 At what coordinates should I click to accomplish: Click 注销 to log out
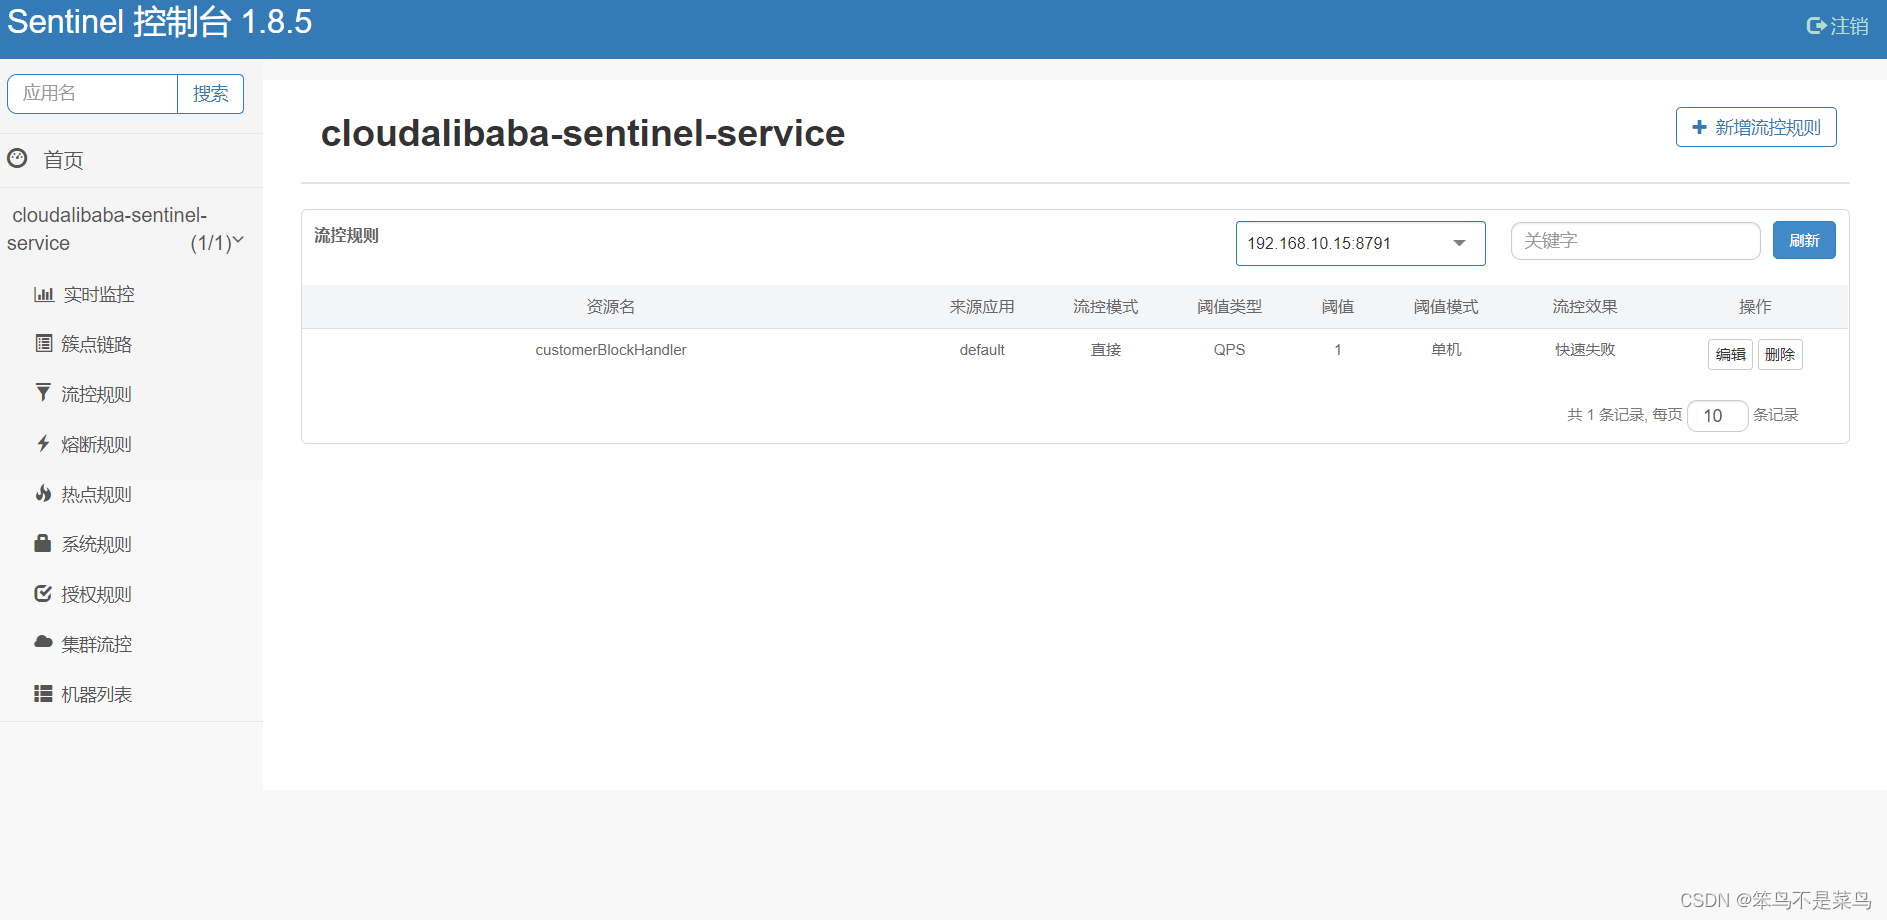[x=1849, y=26]
